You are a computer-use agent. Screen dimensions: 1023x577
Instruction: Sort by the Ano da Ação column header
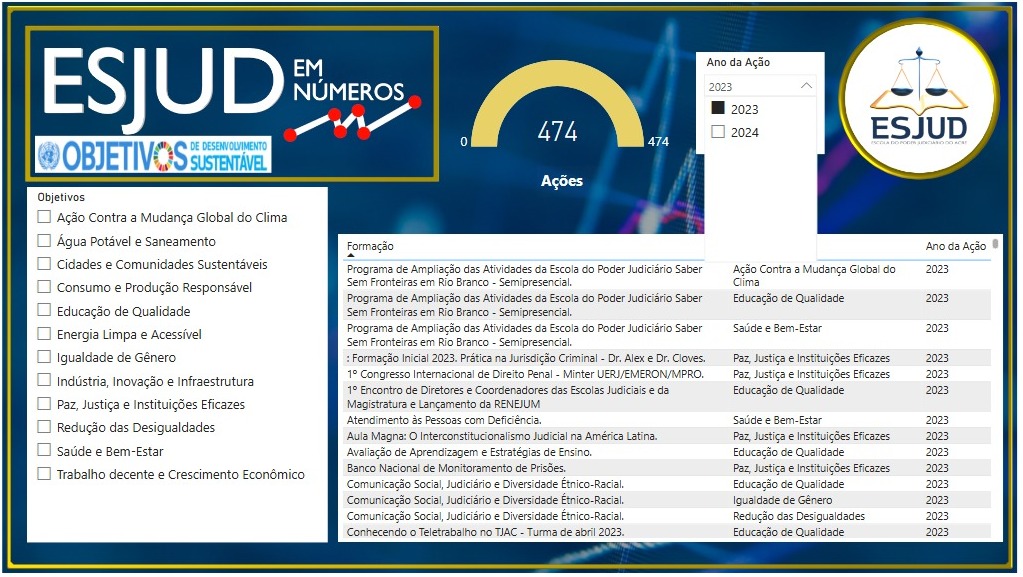point(955,246)
